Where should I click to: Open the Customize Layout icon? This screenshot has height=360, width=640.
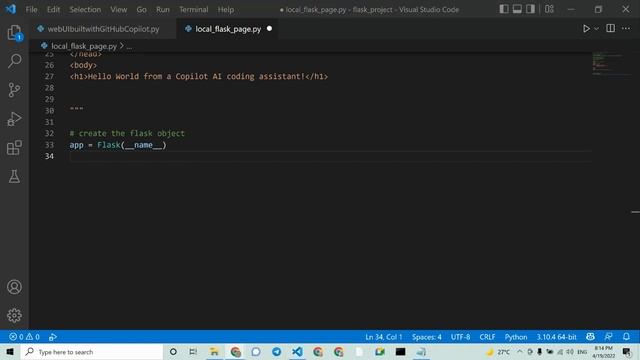pos(549,9)
